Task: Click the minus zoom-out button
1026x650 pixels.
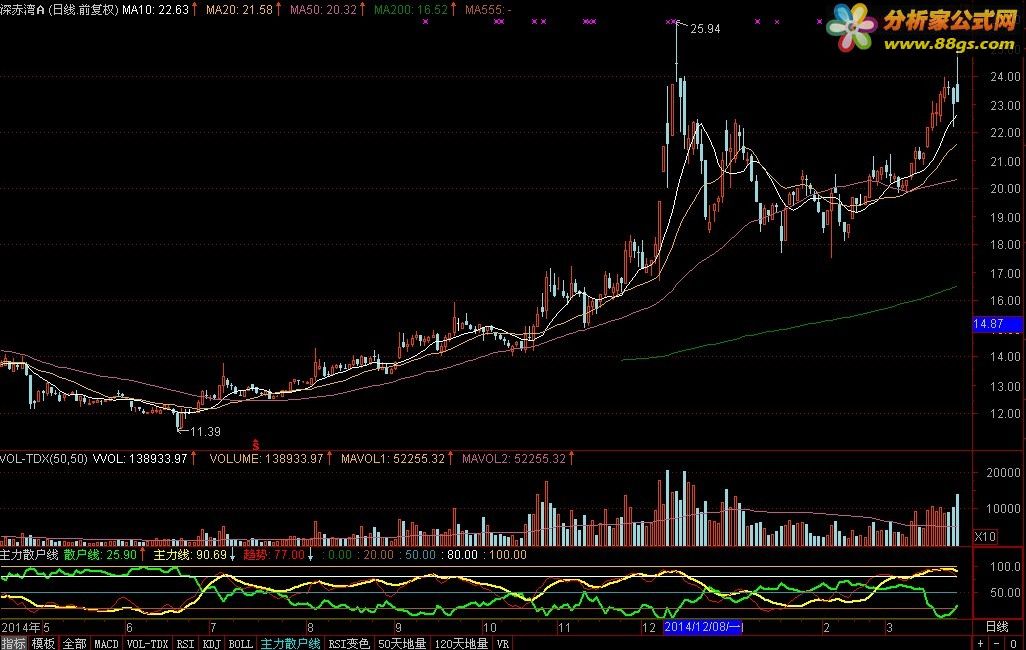Action: click(x=996, y=643)
